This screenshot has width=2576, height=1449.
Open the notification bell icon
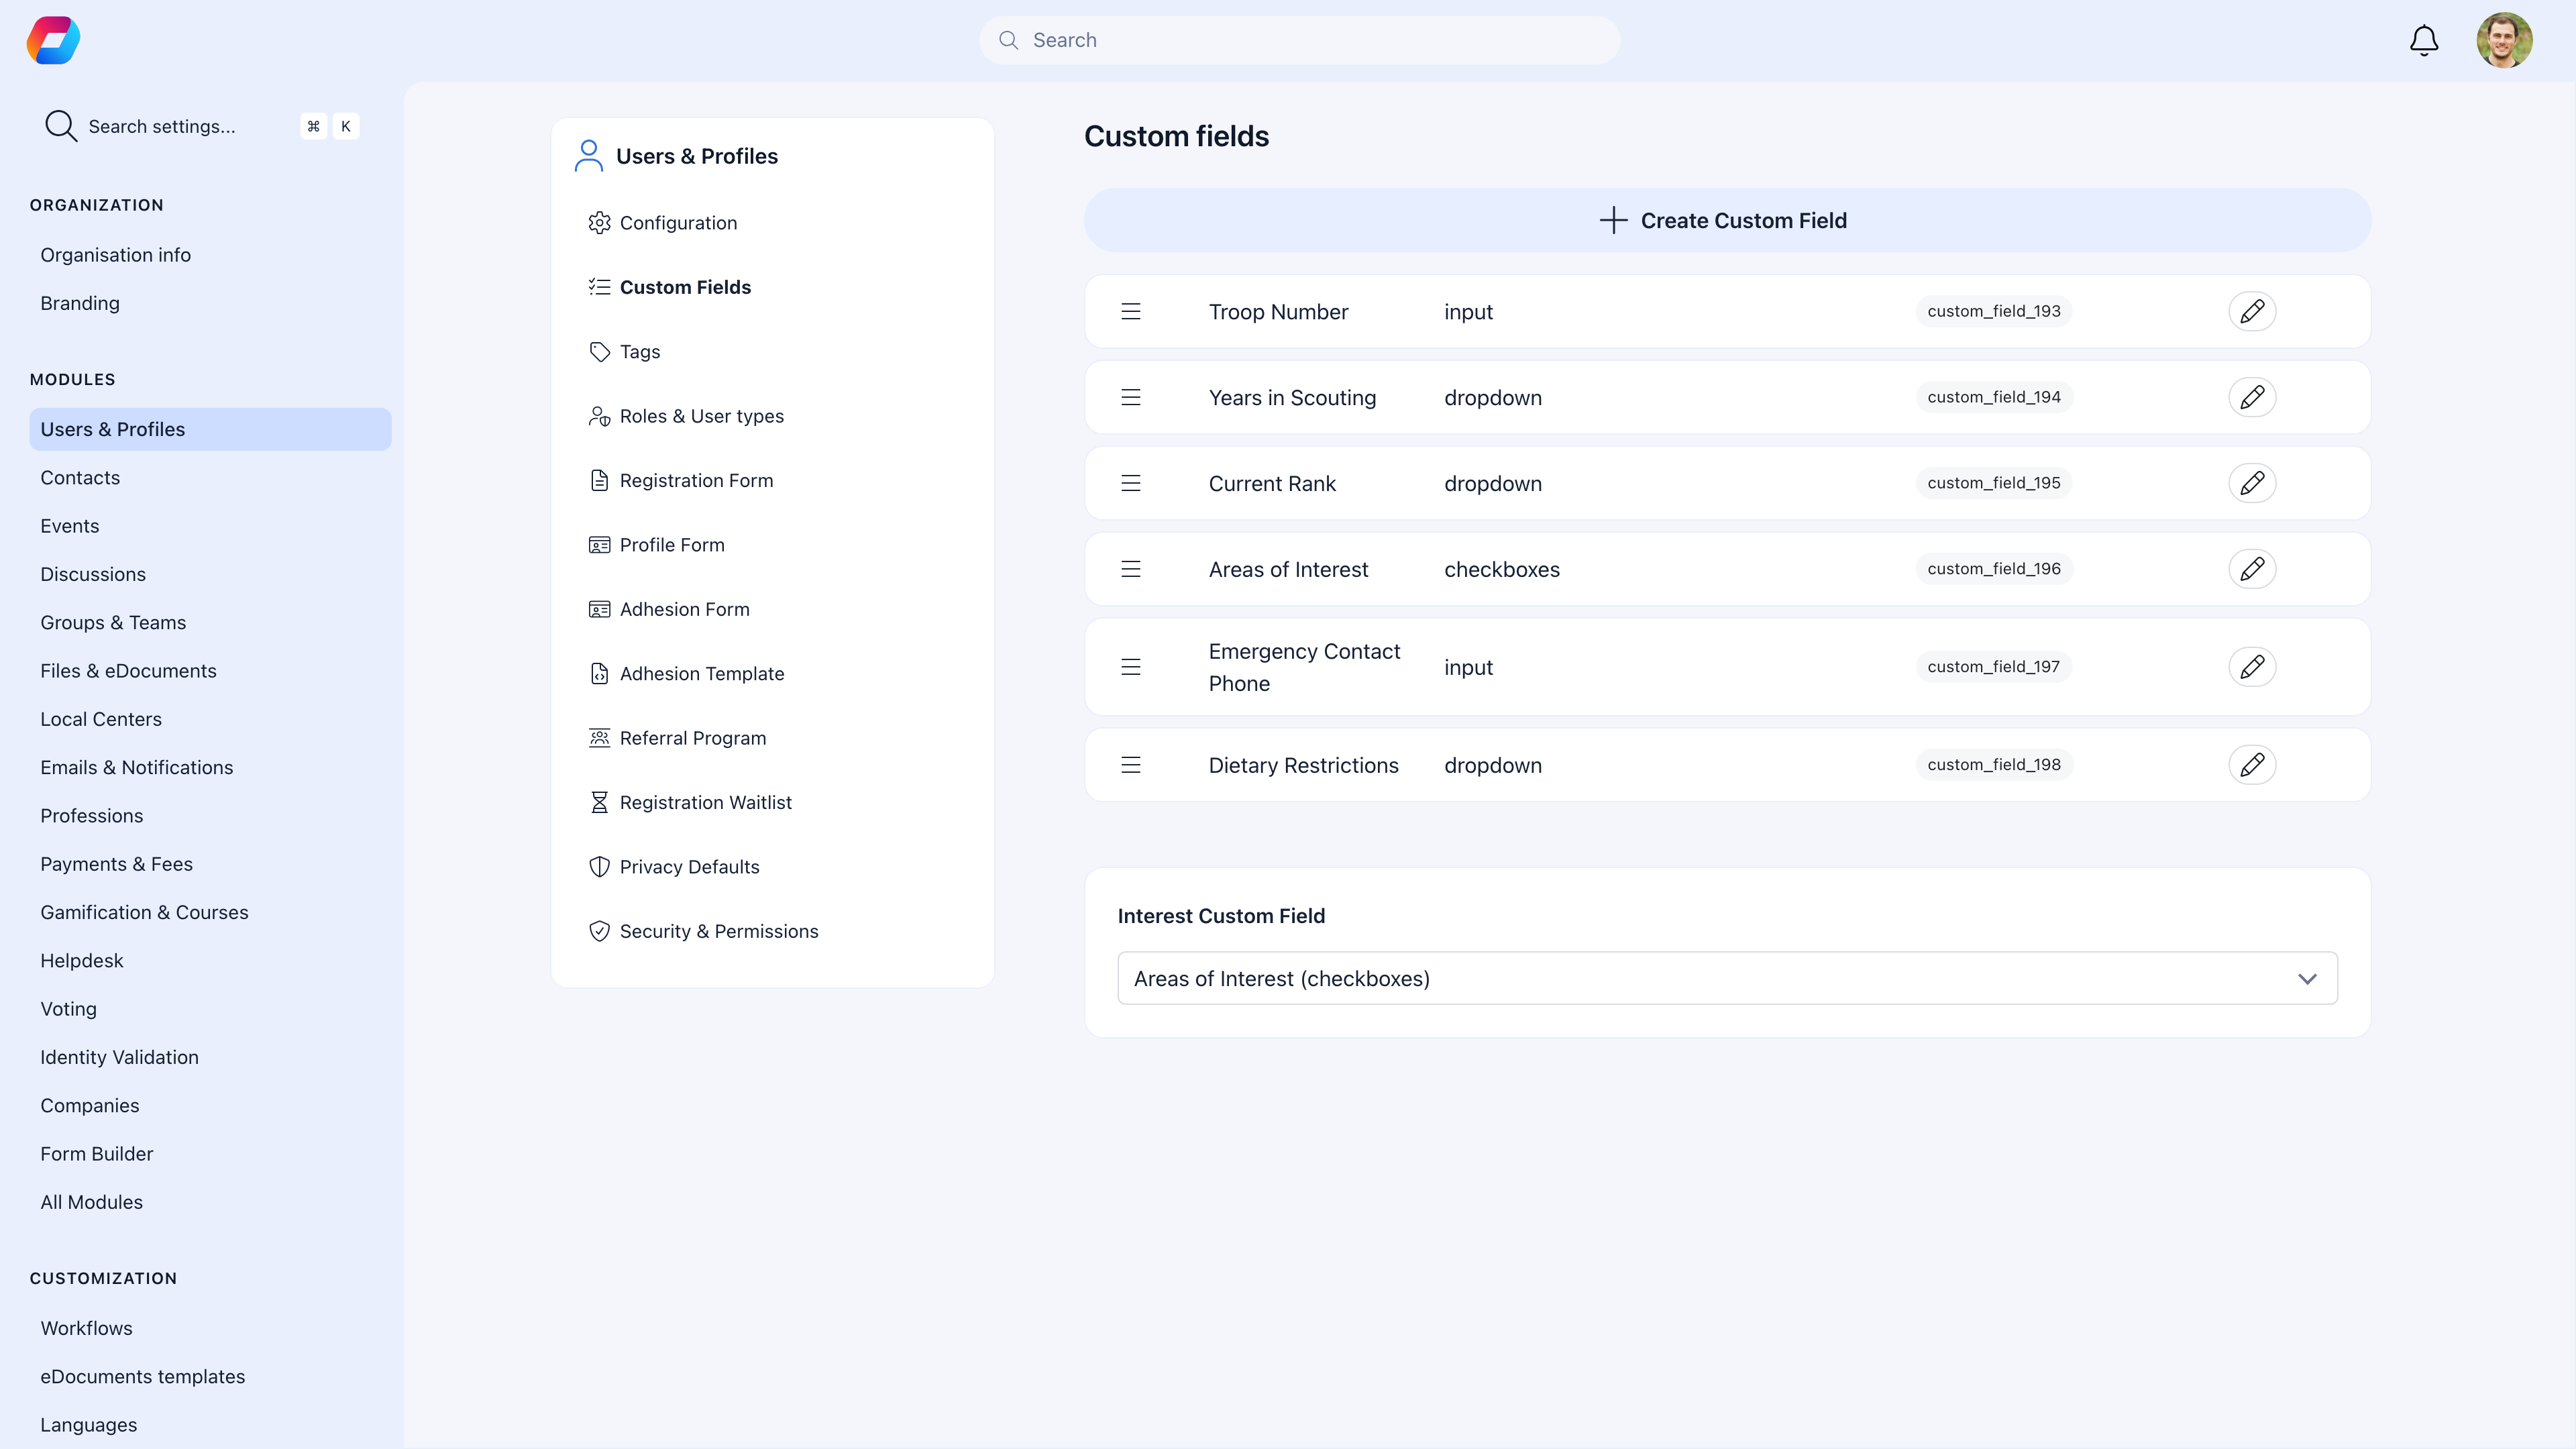2423,40
